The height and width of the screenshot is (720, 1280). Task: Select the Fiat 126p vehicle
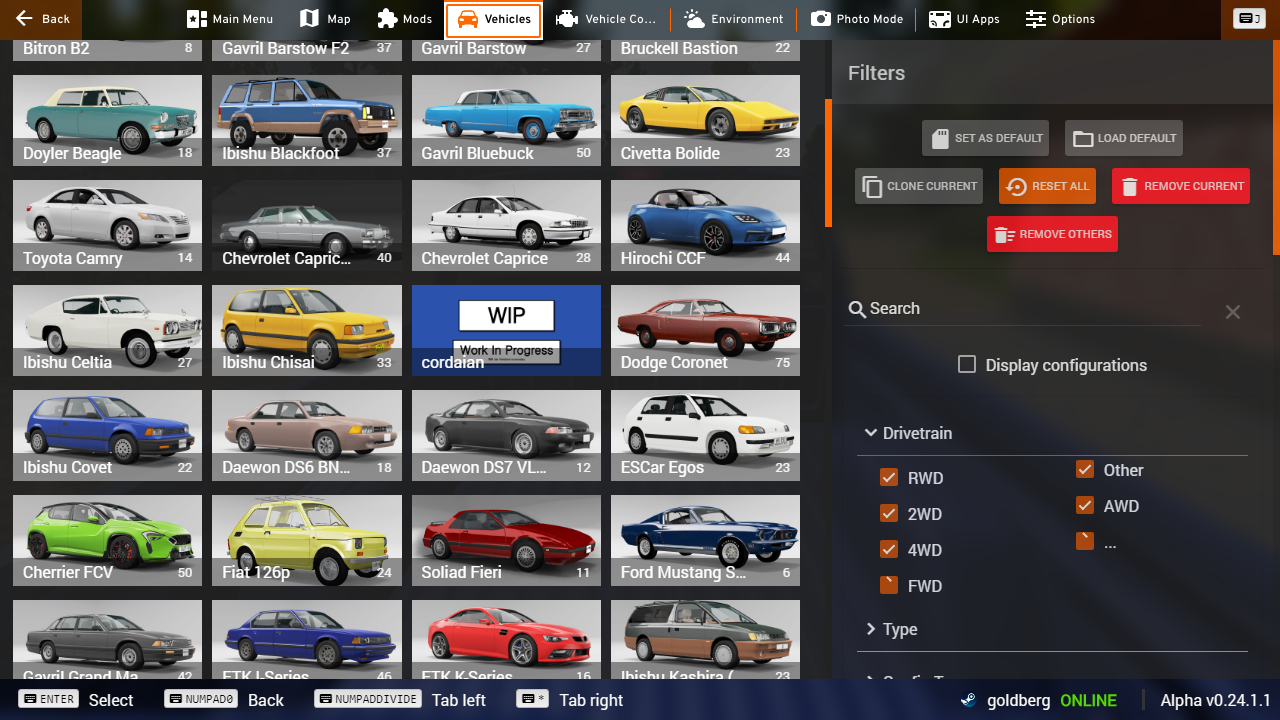[307, 540]
